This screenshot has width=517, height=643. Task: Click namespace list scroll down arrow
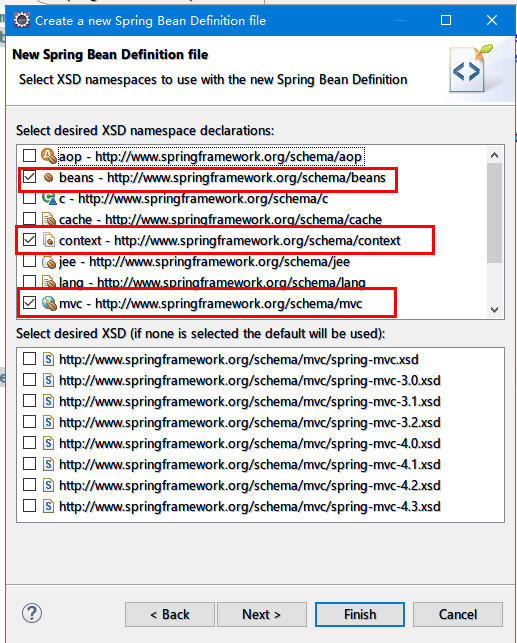coord(494,310)
